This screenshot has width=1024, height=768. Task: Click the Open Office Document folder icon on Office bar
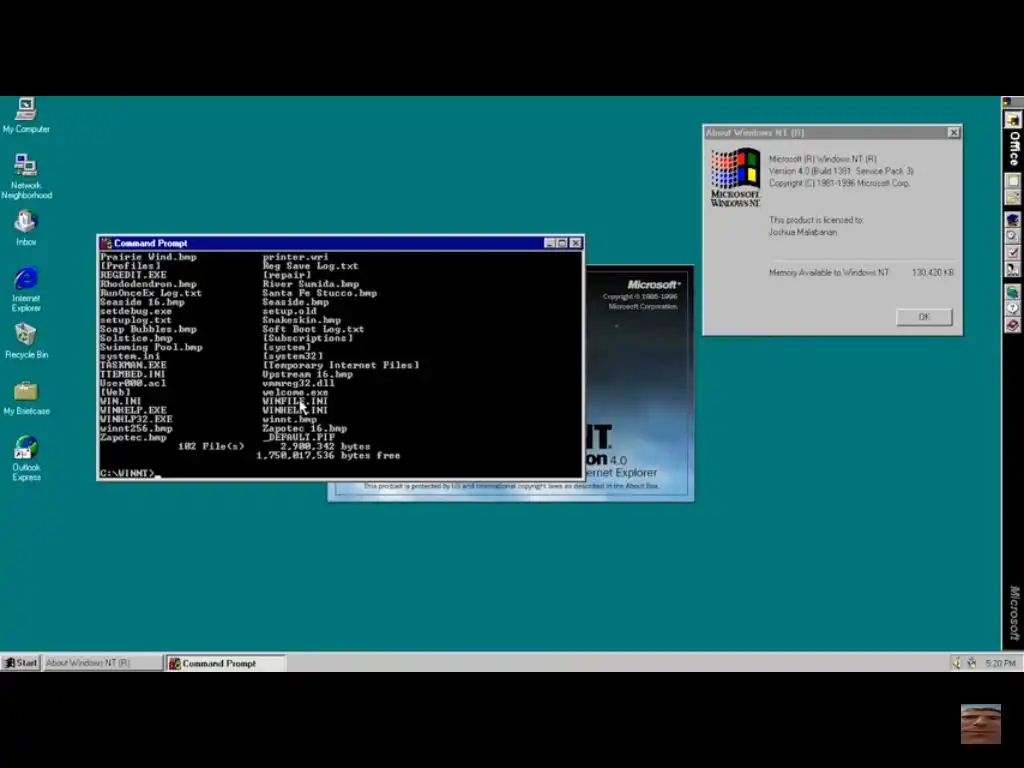[x=1013, y=197]
